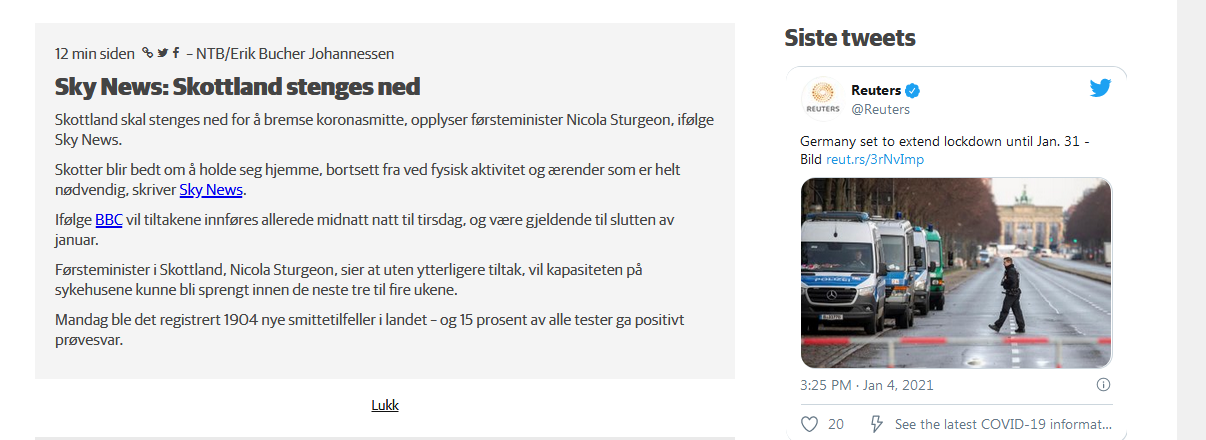Screen dimensions: 1206x440
Task: Open Twitter logo in tweet card
Action: [1100, 89]
